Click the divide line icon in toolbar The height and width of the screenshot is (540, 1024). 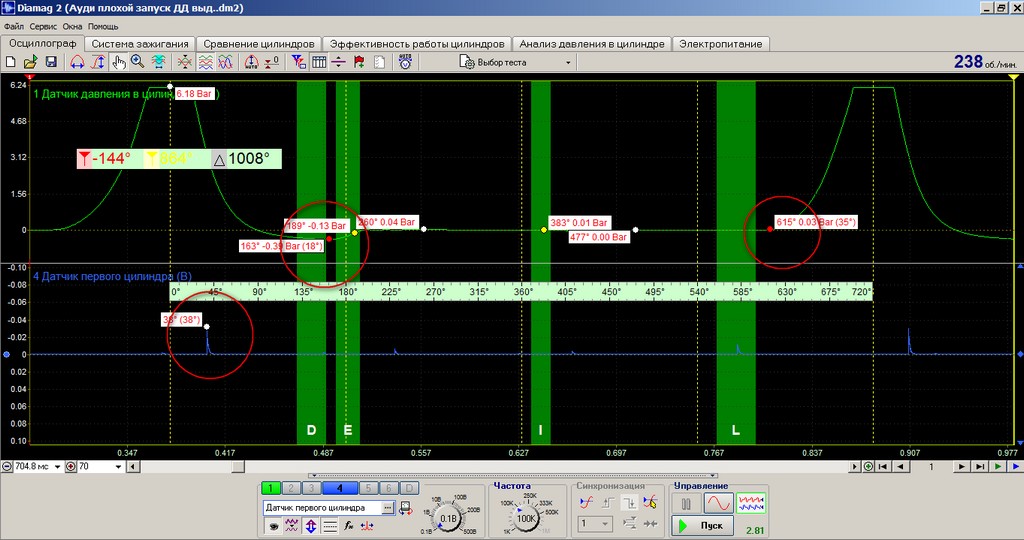click(x=338, y=62)
